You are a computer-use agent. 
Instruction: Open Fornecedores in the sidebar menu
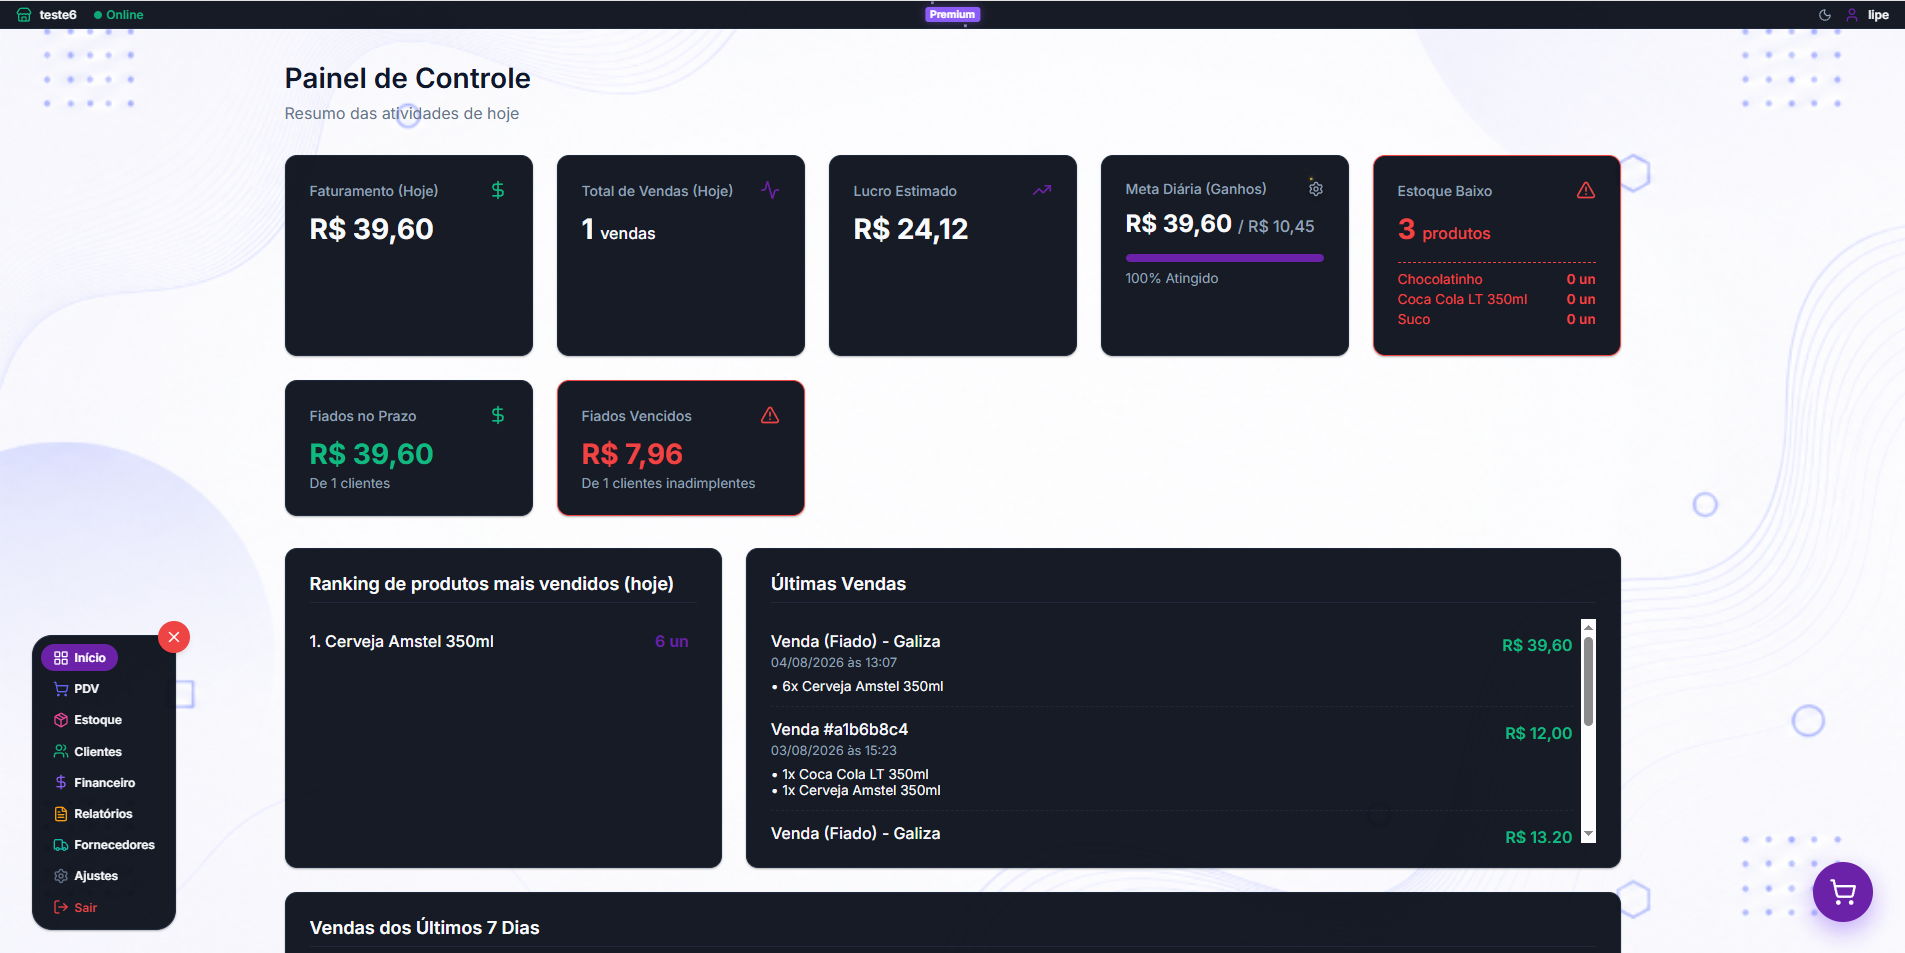(104, 845)
